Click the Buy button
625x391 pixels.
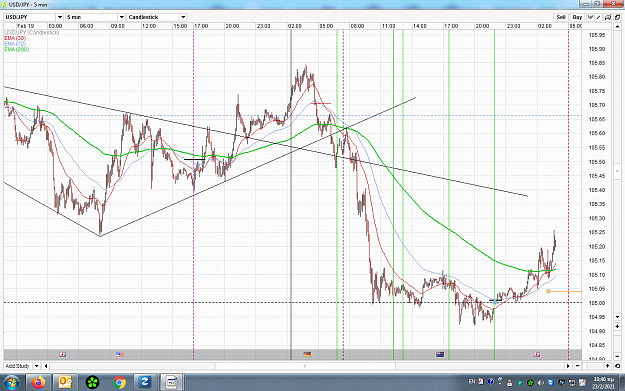pyautogui.click(x=577, y=17)
